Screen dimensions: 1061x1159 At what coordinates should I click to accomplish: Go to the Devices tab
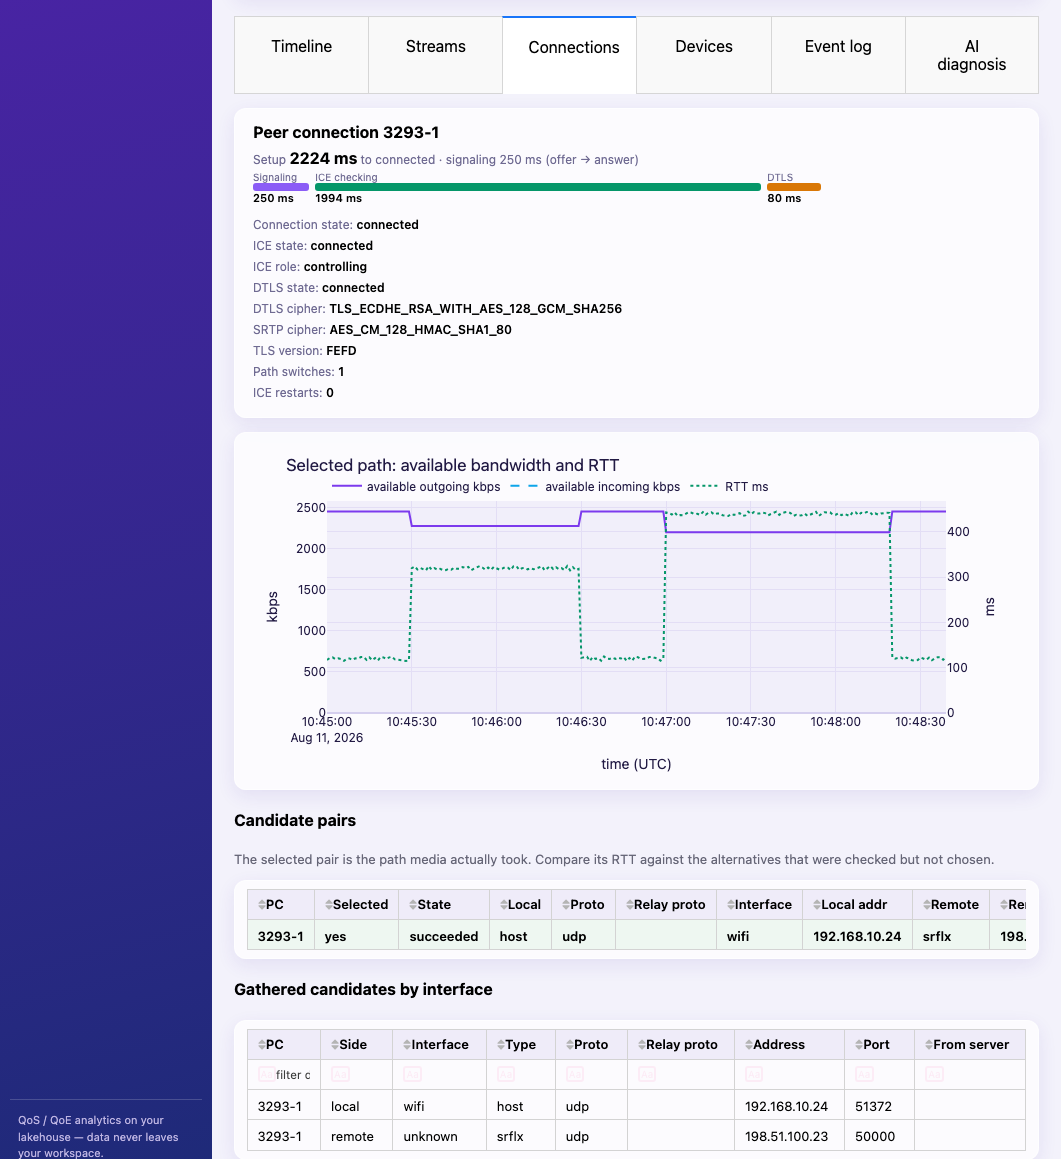point(704,55)
